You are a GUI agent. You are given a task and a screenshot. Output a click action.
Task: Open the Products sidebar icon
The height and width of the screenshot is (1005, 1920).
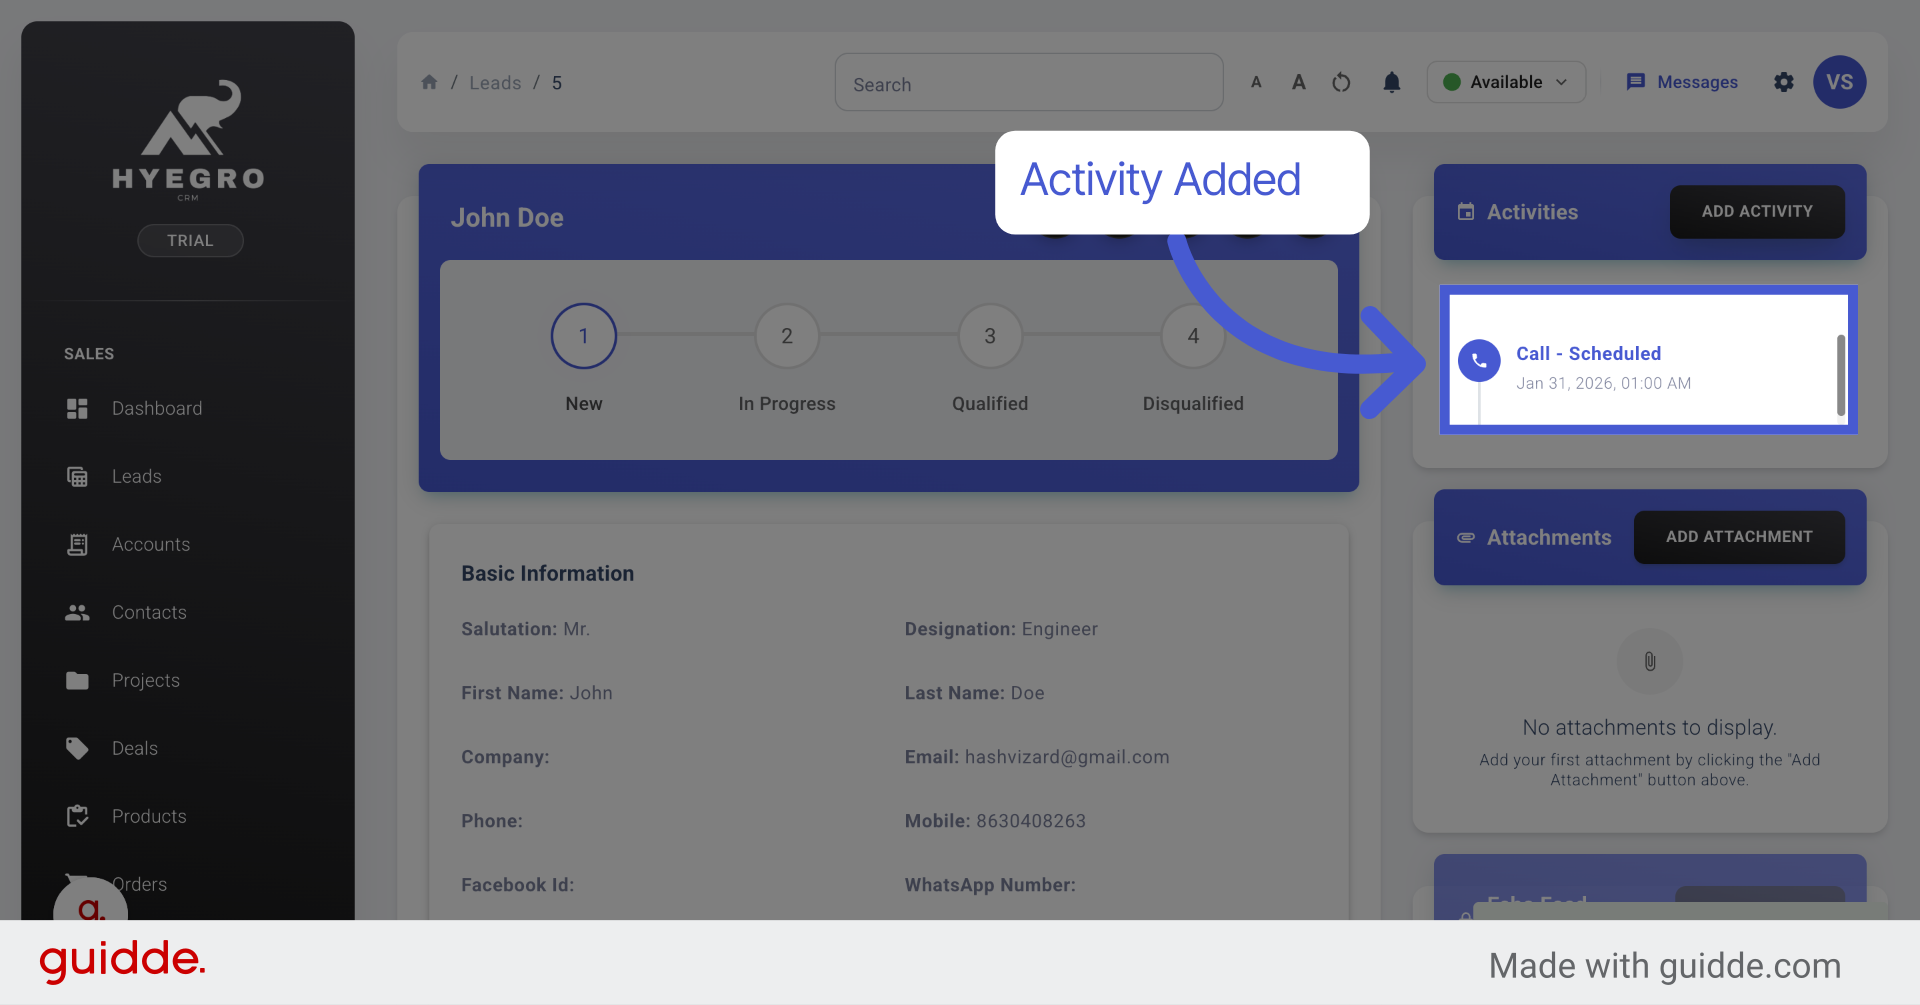pos(77,816)
